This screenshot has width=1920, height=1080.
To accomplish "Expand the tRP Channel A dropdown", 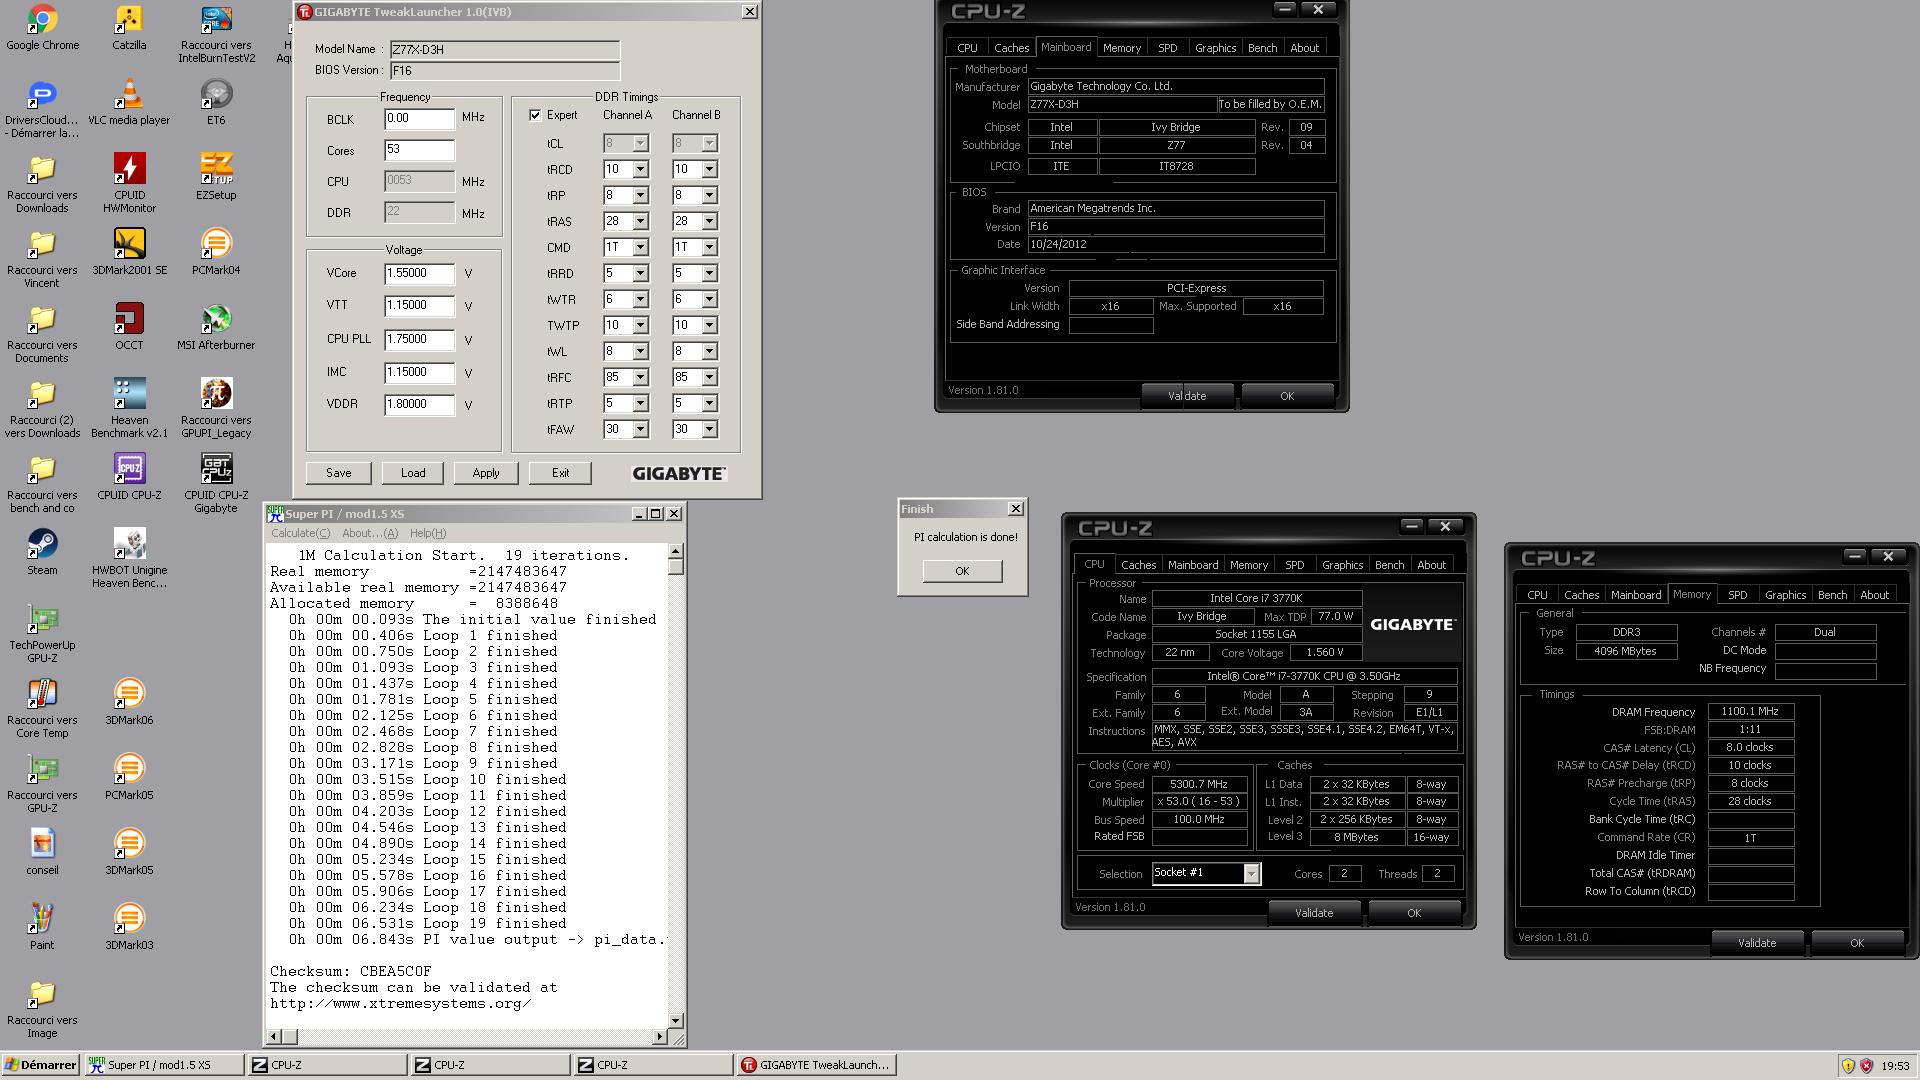I will click(x=640, y=195).
